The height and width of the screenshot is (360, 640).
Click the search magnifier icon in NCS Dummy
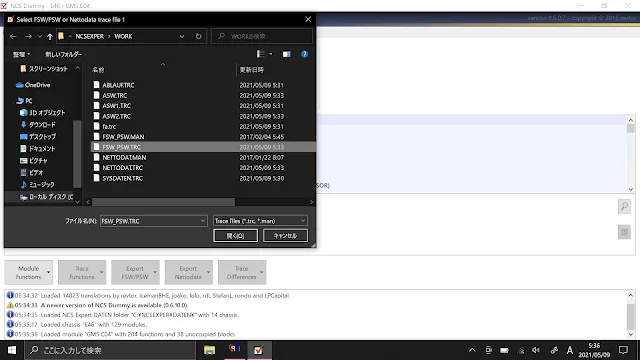(624, 207)
